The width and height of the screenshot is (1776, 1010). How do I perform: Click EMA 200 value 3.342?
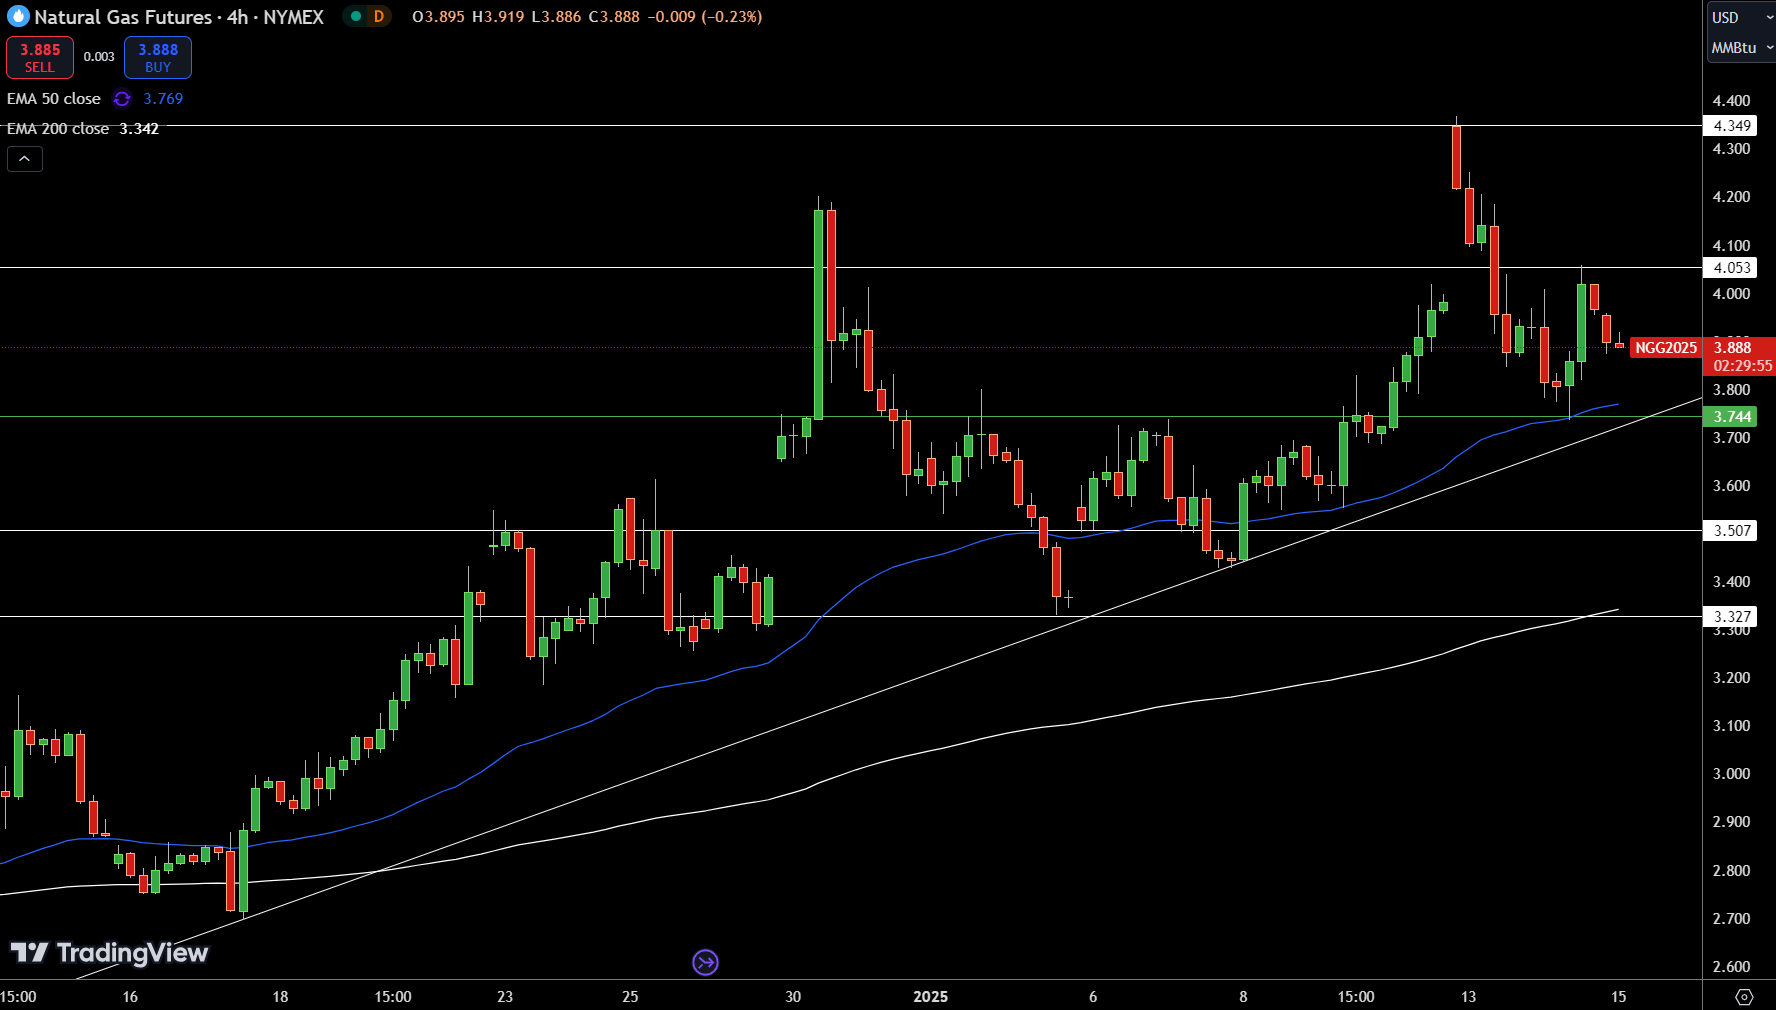point(139,129)
